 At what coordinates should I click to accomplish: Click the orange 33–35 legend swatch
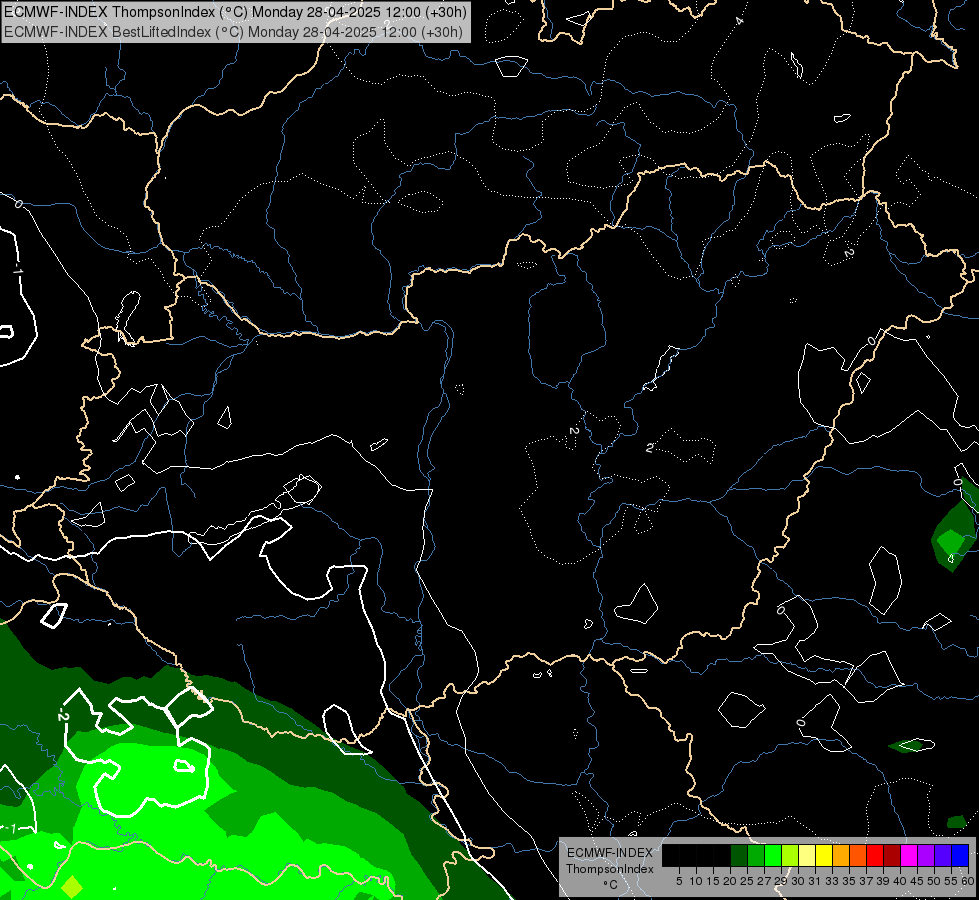click(841, 856)
